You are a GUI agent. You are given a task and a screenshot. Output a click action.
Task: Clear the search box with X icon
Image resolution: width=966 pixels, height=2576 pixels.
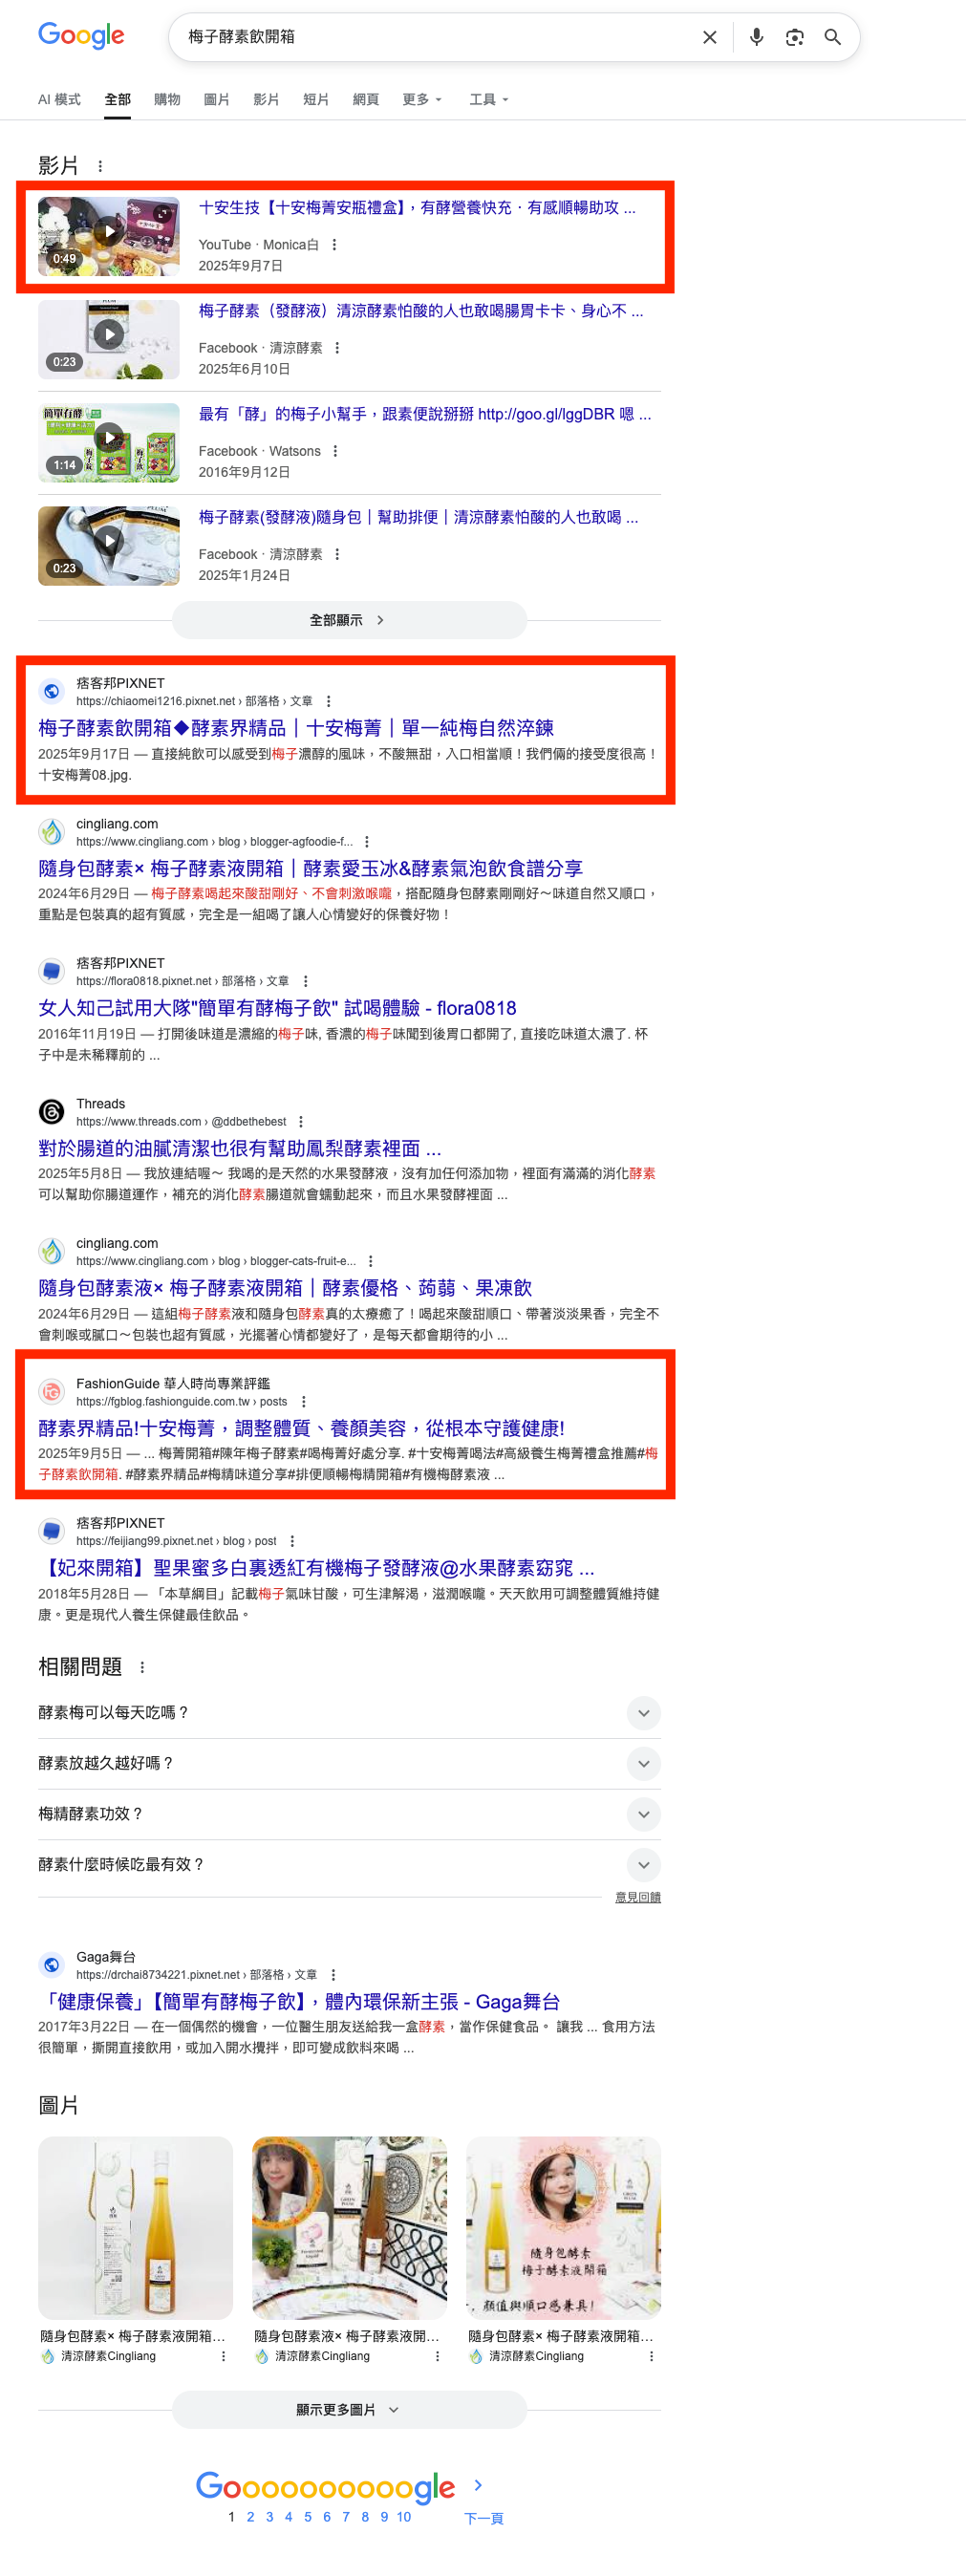(x=709, y=37)
